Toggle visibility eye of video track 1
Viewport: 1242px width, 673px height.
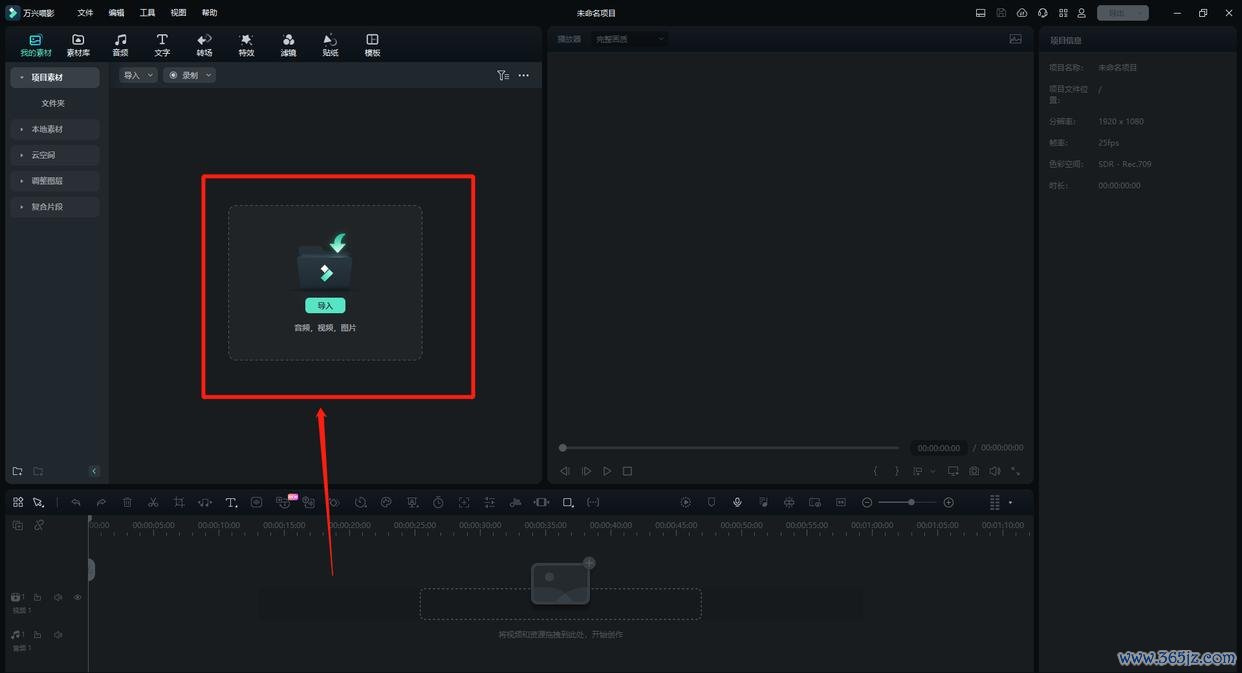click(77, 597)
